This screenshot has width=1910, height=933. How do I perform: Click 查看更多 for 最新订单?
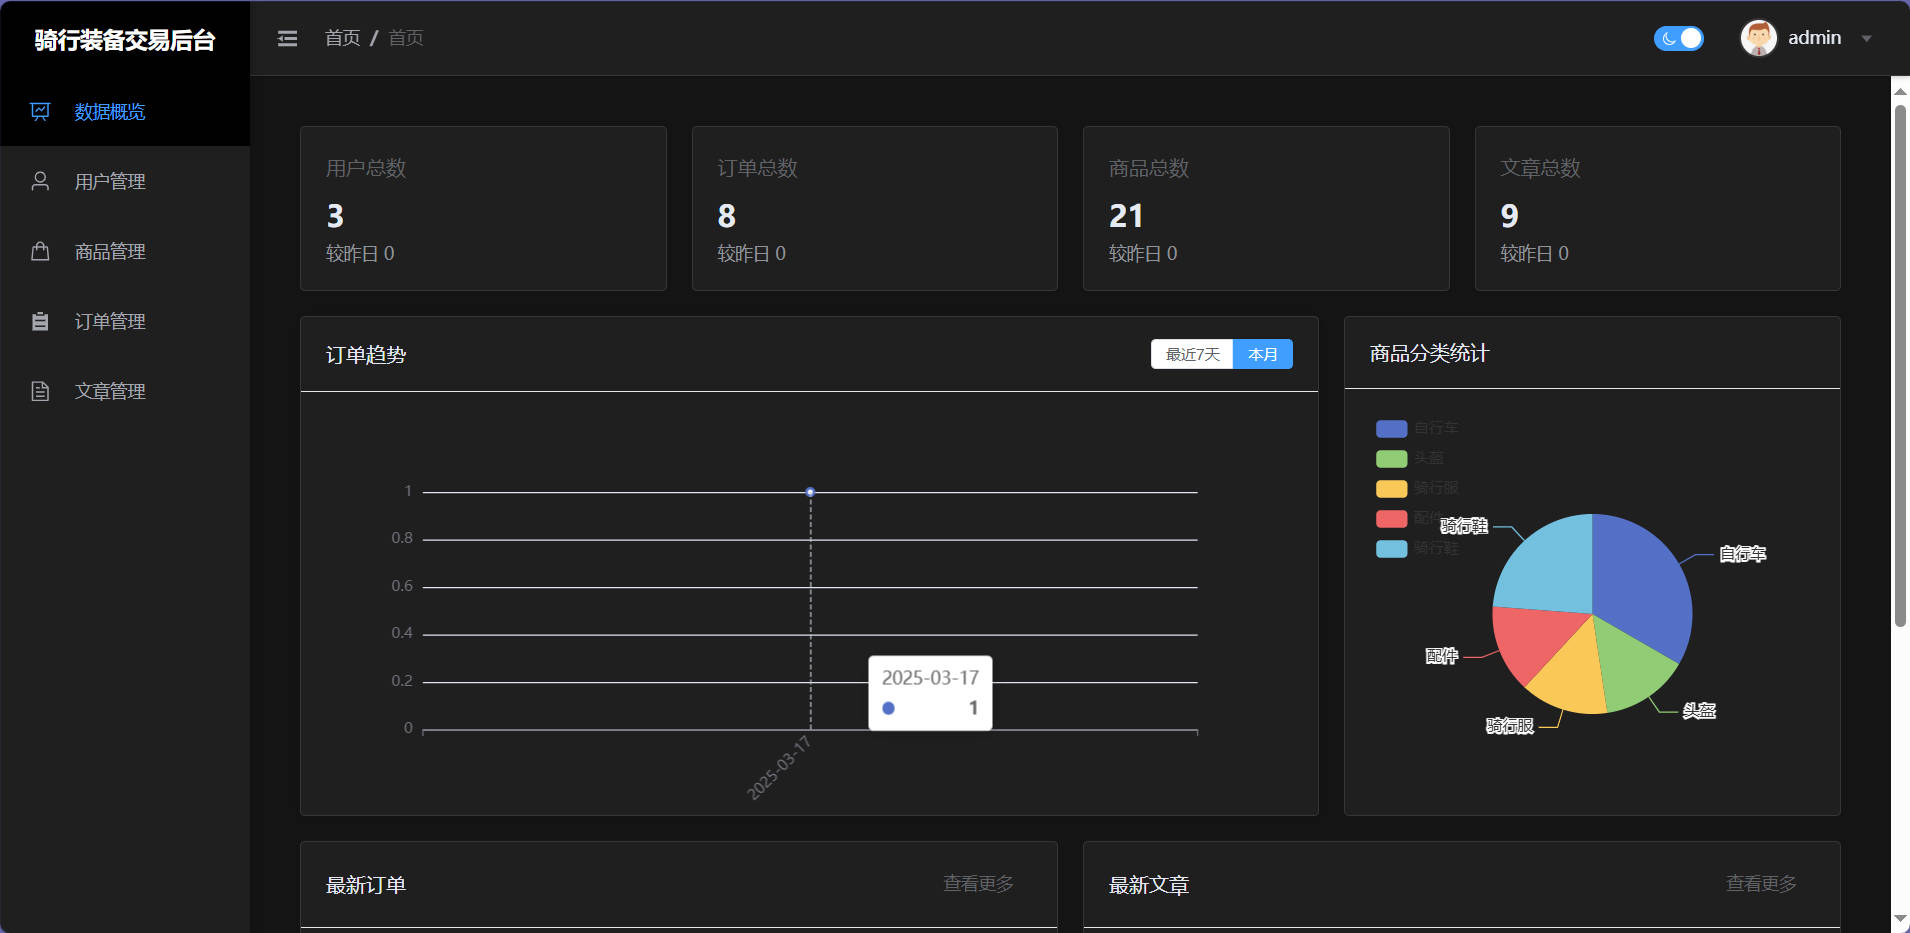[x=978, y=884]
